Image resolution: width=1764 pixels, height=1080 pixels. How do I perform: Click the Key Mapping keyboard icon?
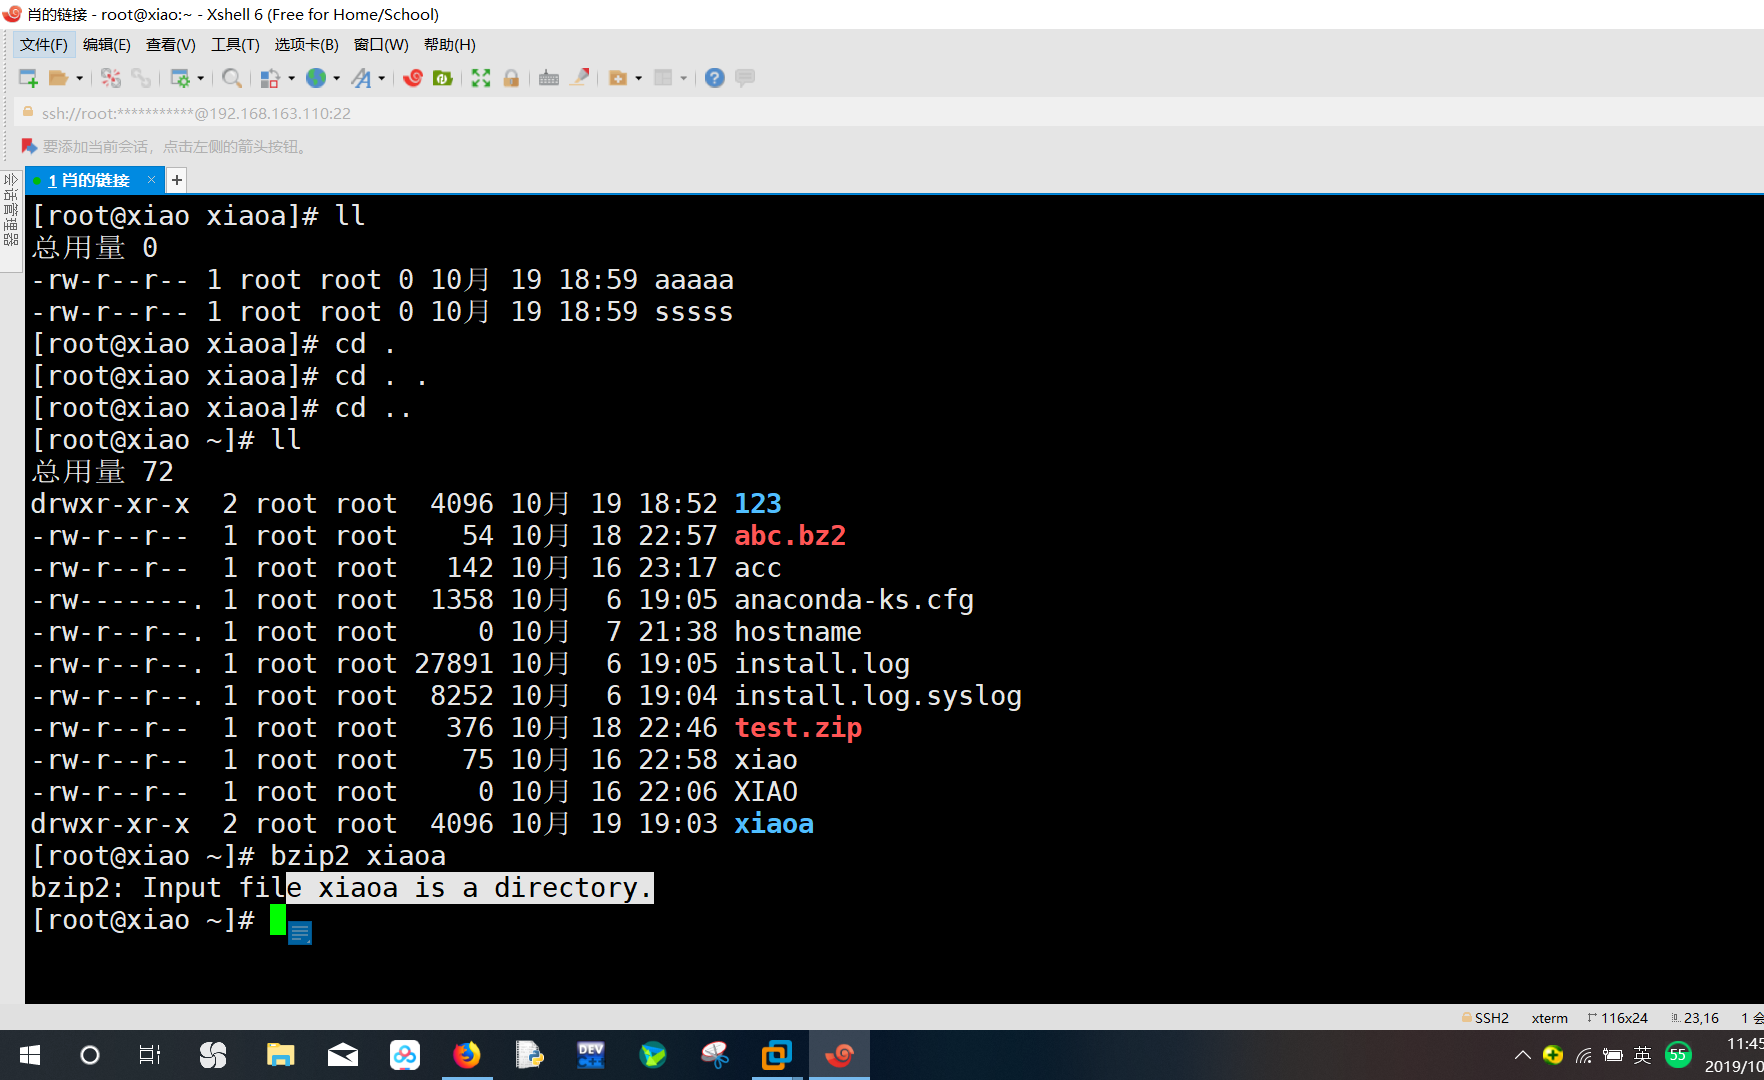pyautogui.click(x=549, y=78)
